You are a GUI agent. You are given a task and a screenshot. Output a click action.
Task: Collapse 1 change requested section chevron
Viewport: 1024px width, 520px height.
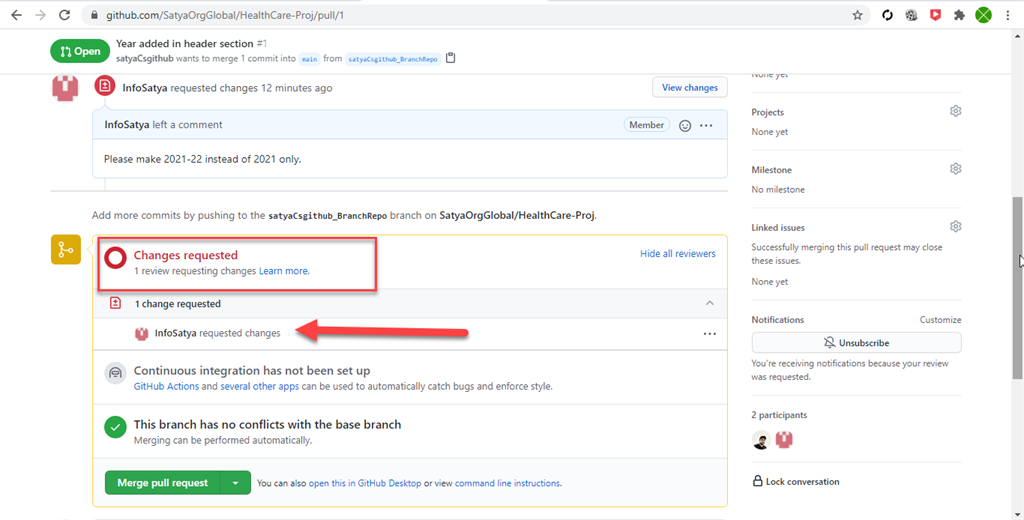click(710, 303)
